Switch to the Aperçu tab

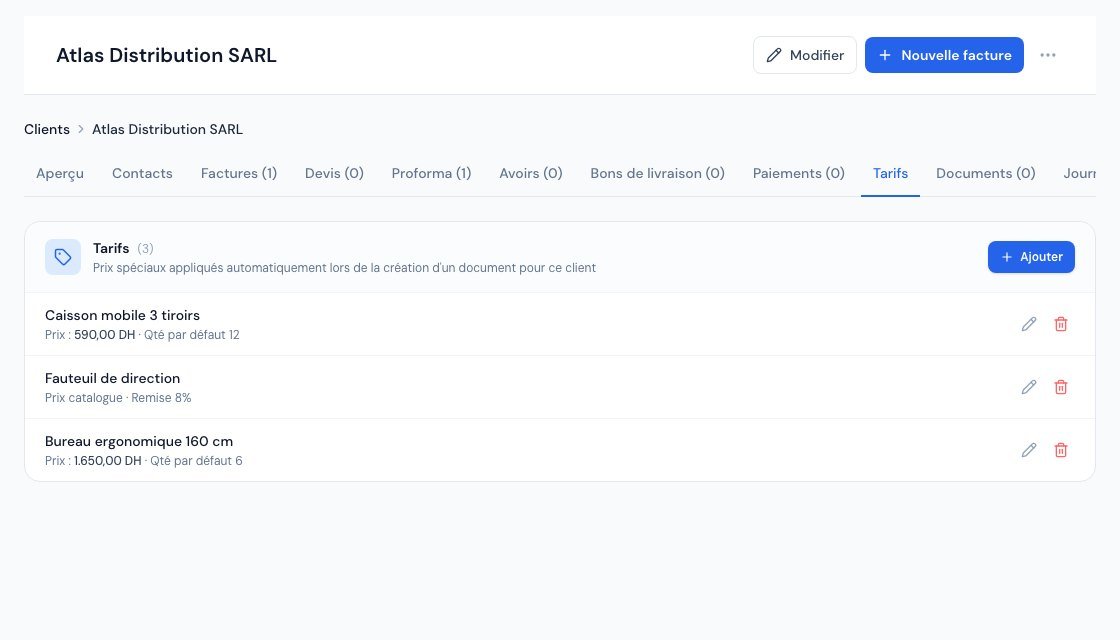(x=60, y=174)
